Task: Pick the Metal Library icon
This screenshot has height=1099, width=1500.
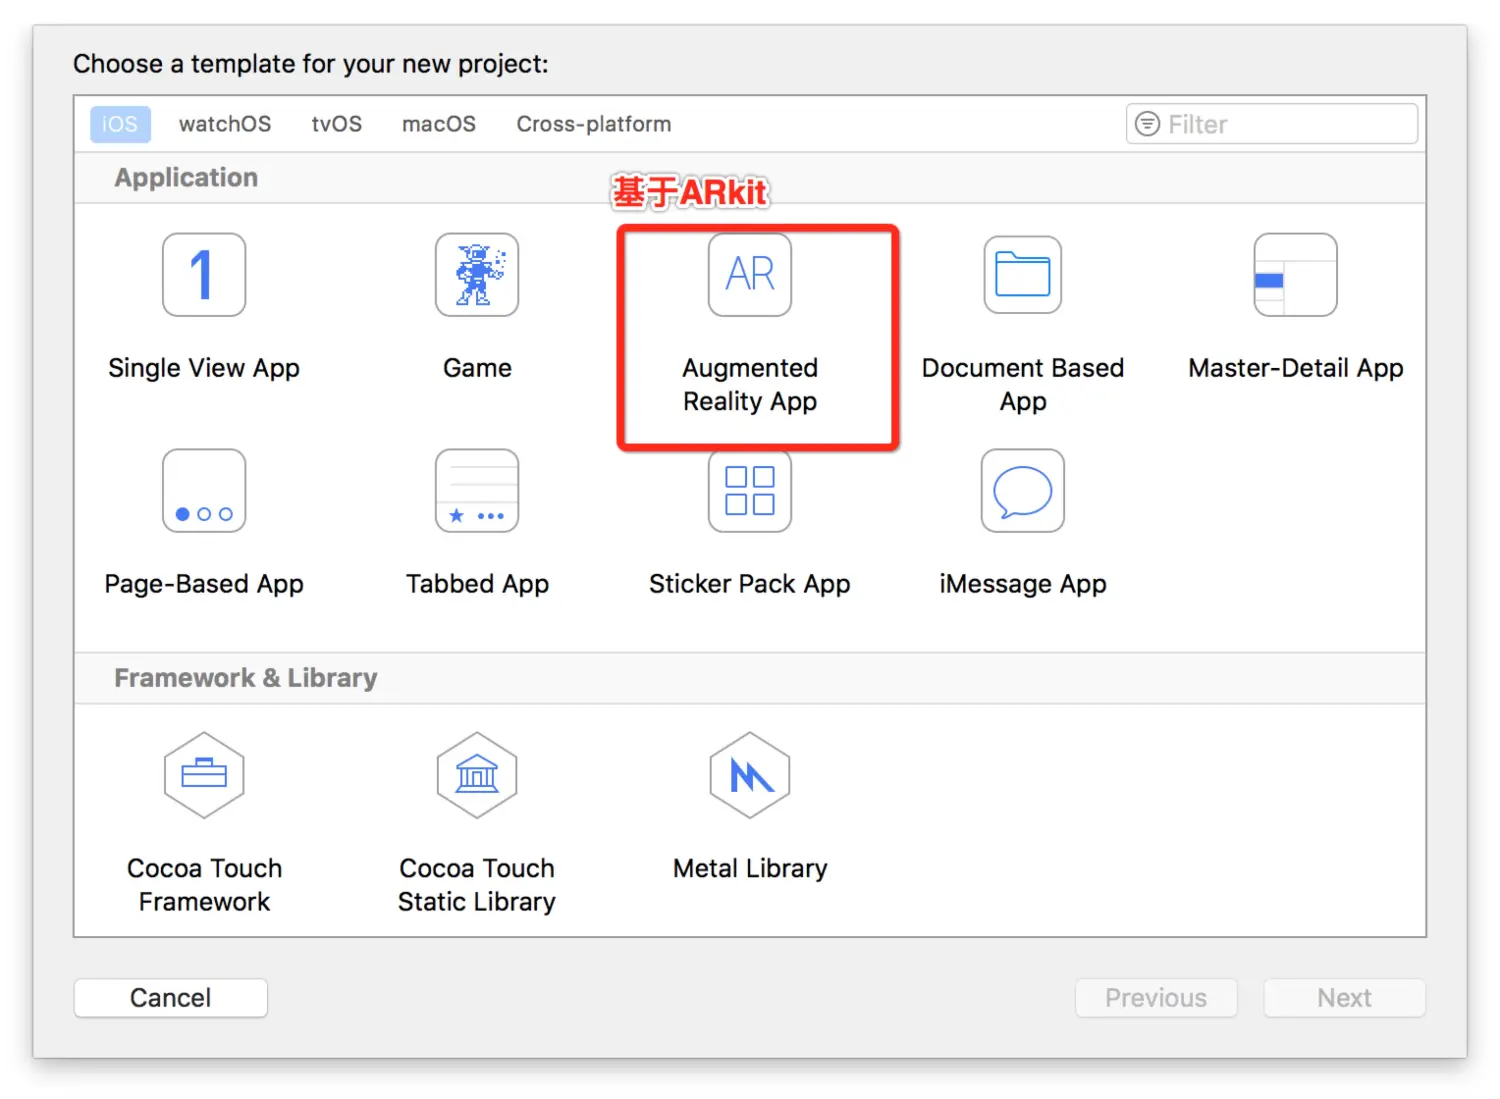Action: coord(750,775)
